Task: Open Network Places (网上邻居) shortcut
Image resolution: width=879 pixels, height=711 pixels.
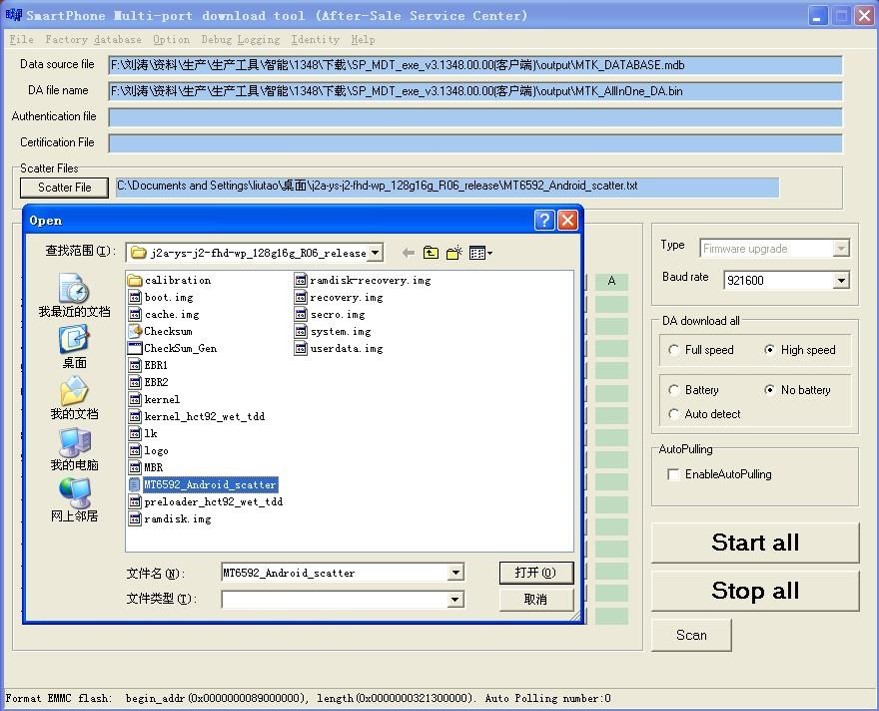Action: (74, 500)
